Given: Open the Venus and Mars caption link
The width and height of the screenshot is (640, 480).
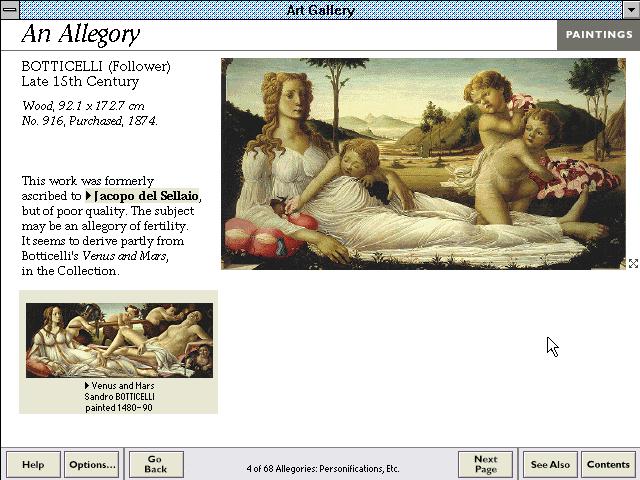Looking at the screenshot, I should tap(119, 385).
